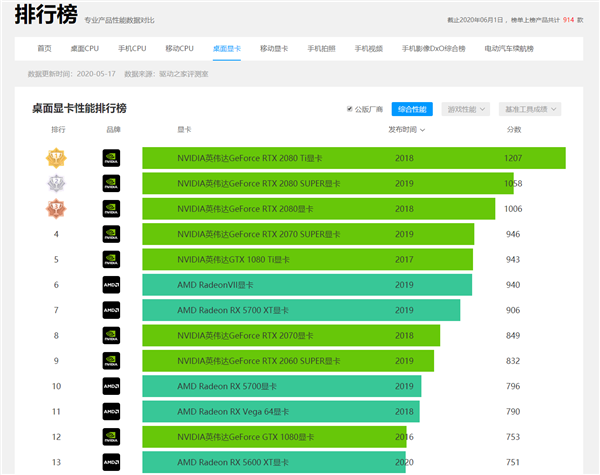Open the 基准工具成绩 dropdown
600x475 pixels.
(x=530, y=109)
